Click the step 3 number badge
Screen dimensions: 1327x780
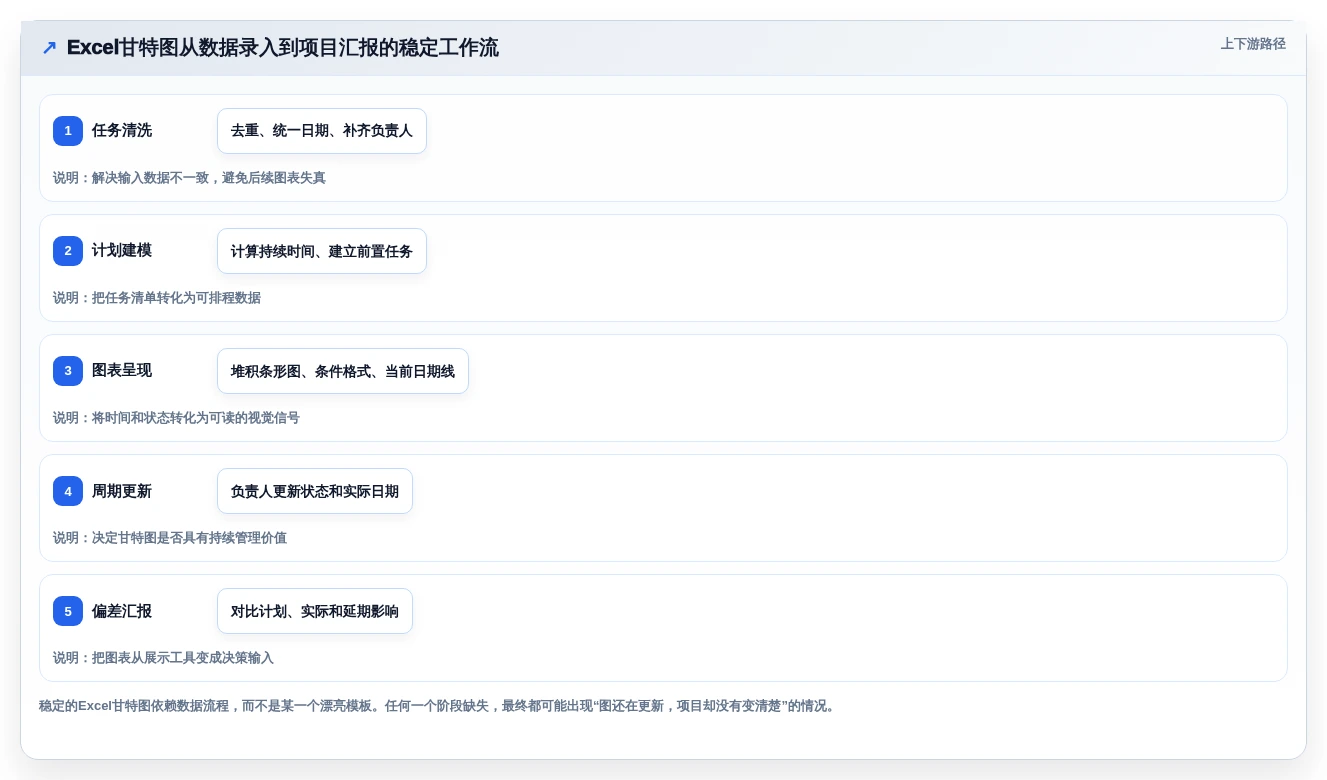coord(68,371)
